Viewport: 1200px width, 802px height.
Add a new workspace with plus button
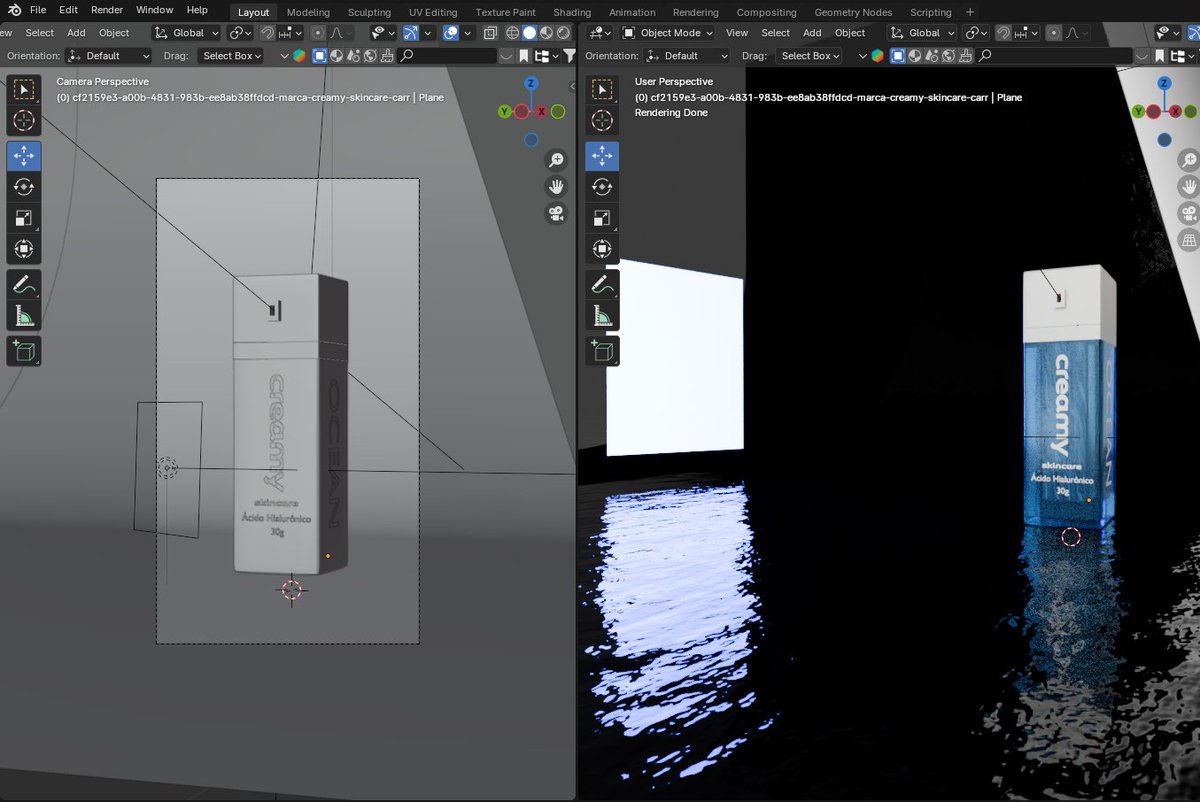[970, 12]
